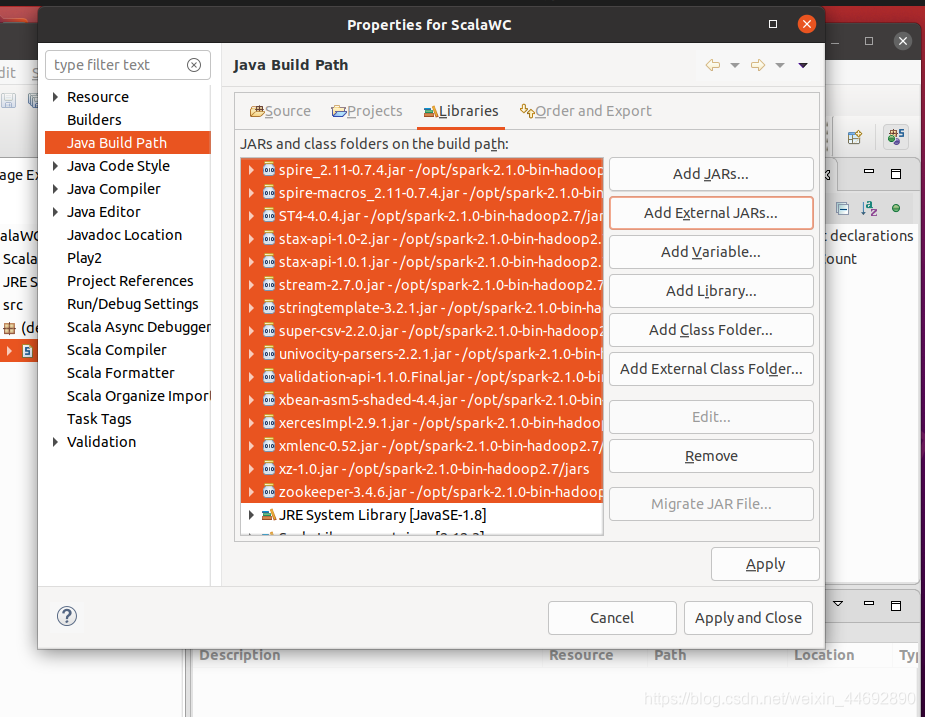Select the Libraries tab

(x=461, y=111)
